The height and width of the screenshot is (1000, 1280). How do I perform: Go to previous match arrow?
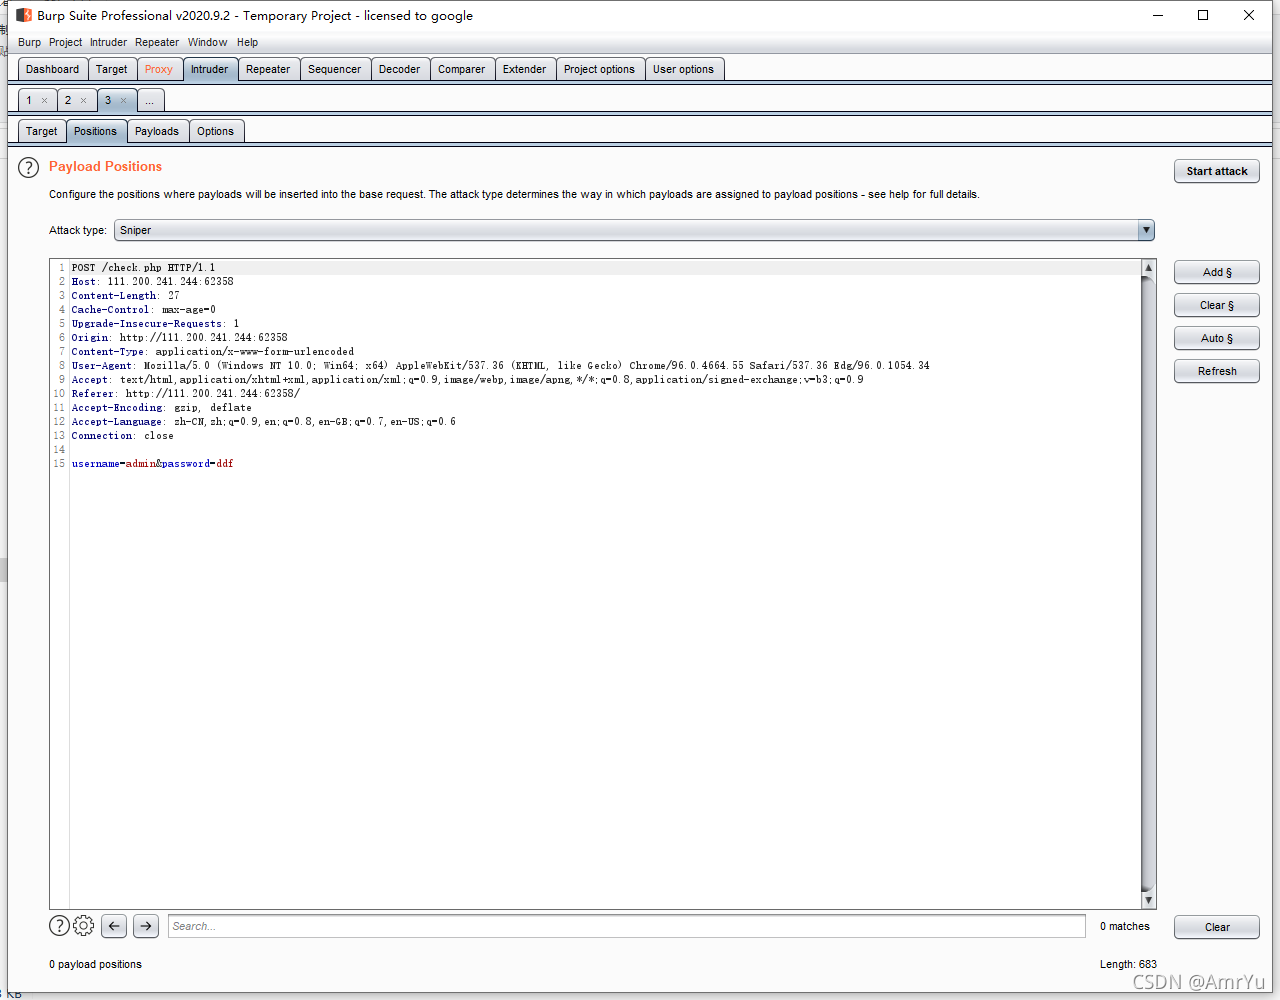114,926
